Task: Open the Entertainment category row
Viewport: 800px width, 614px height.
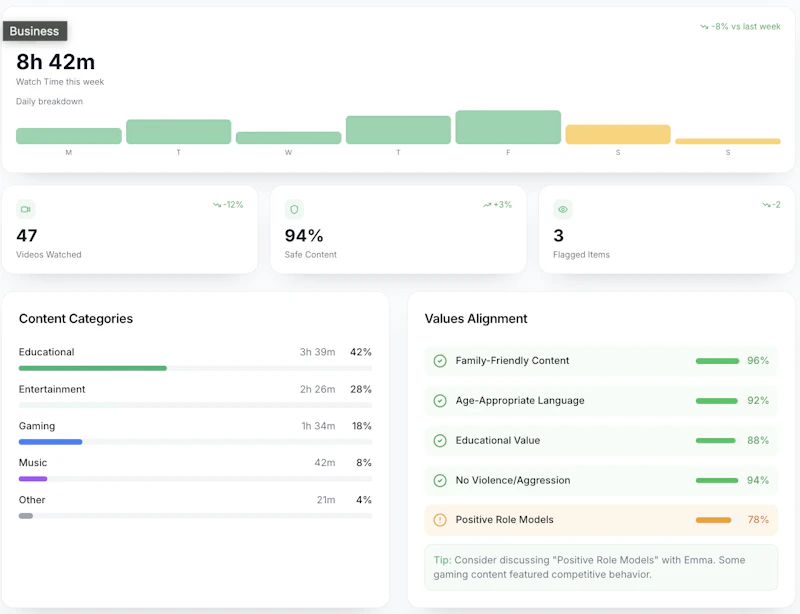Action: coord(195,396)
